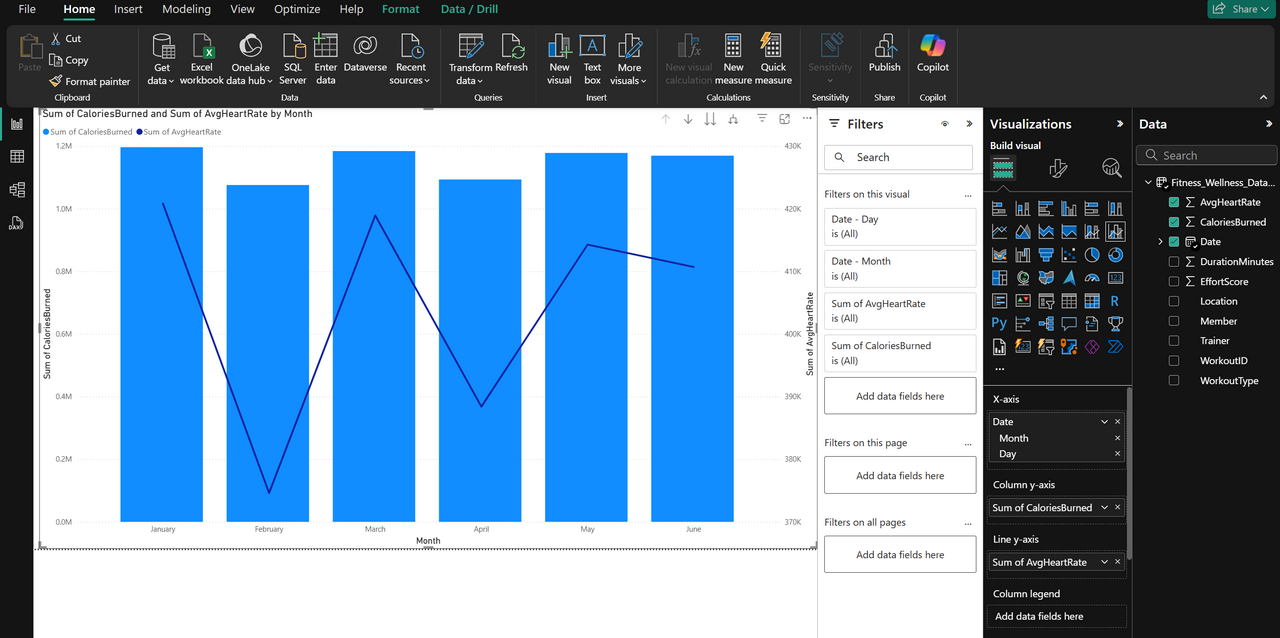Switch to the Modeling tab

[x=187, y=9]
